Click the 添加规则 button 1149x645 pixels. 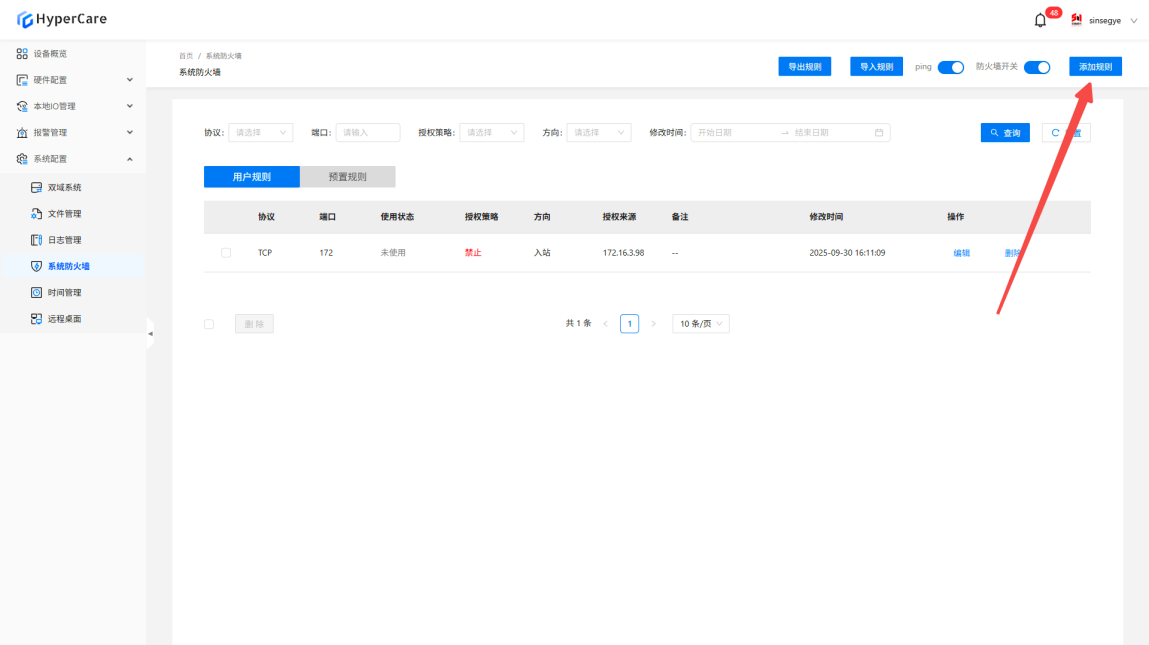click(1095, 67)
